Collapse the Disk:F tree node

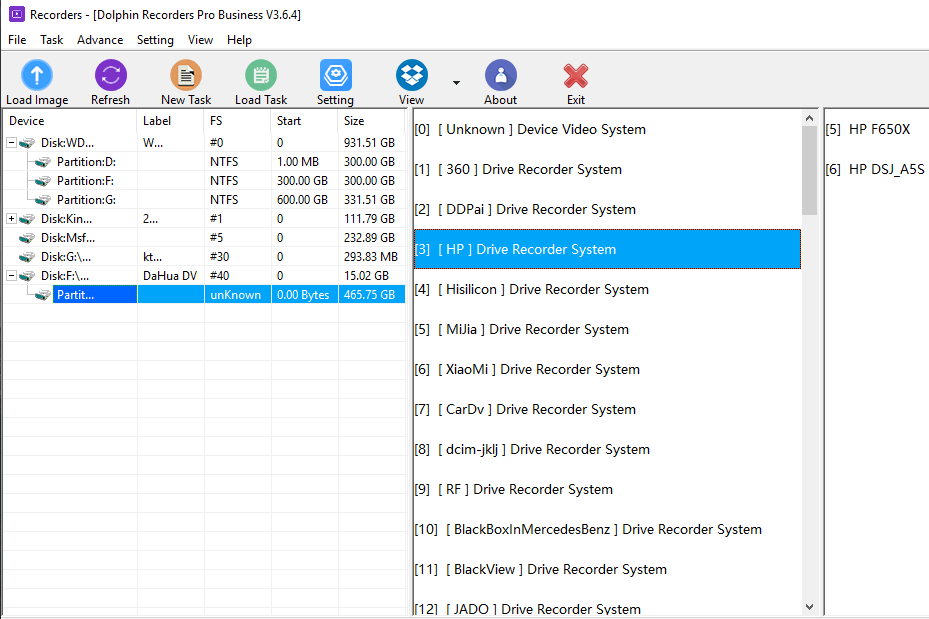tap(10, 275)
